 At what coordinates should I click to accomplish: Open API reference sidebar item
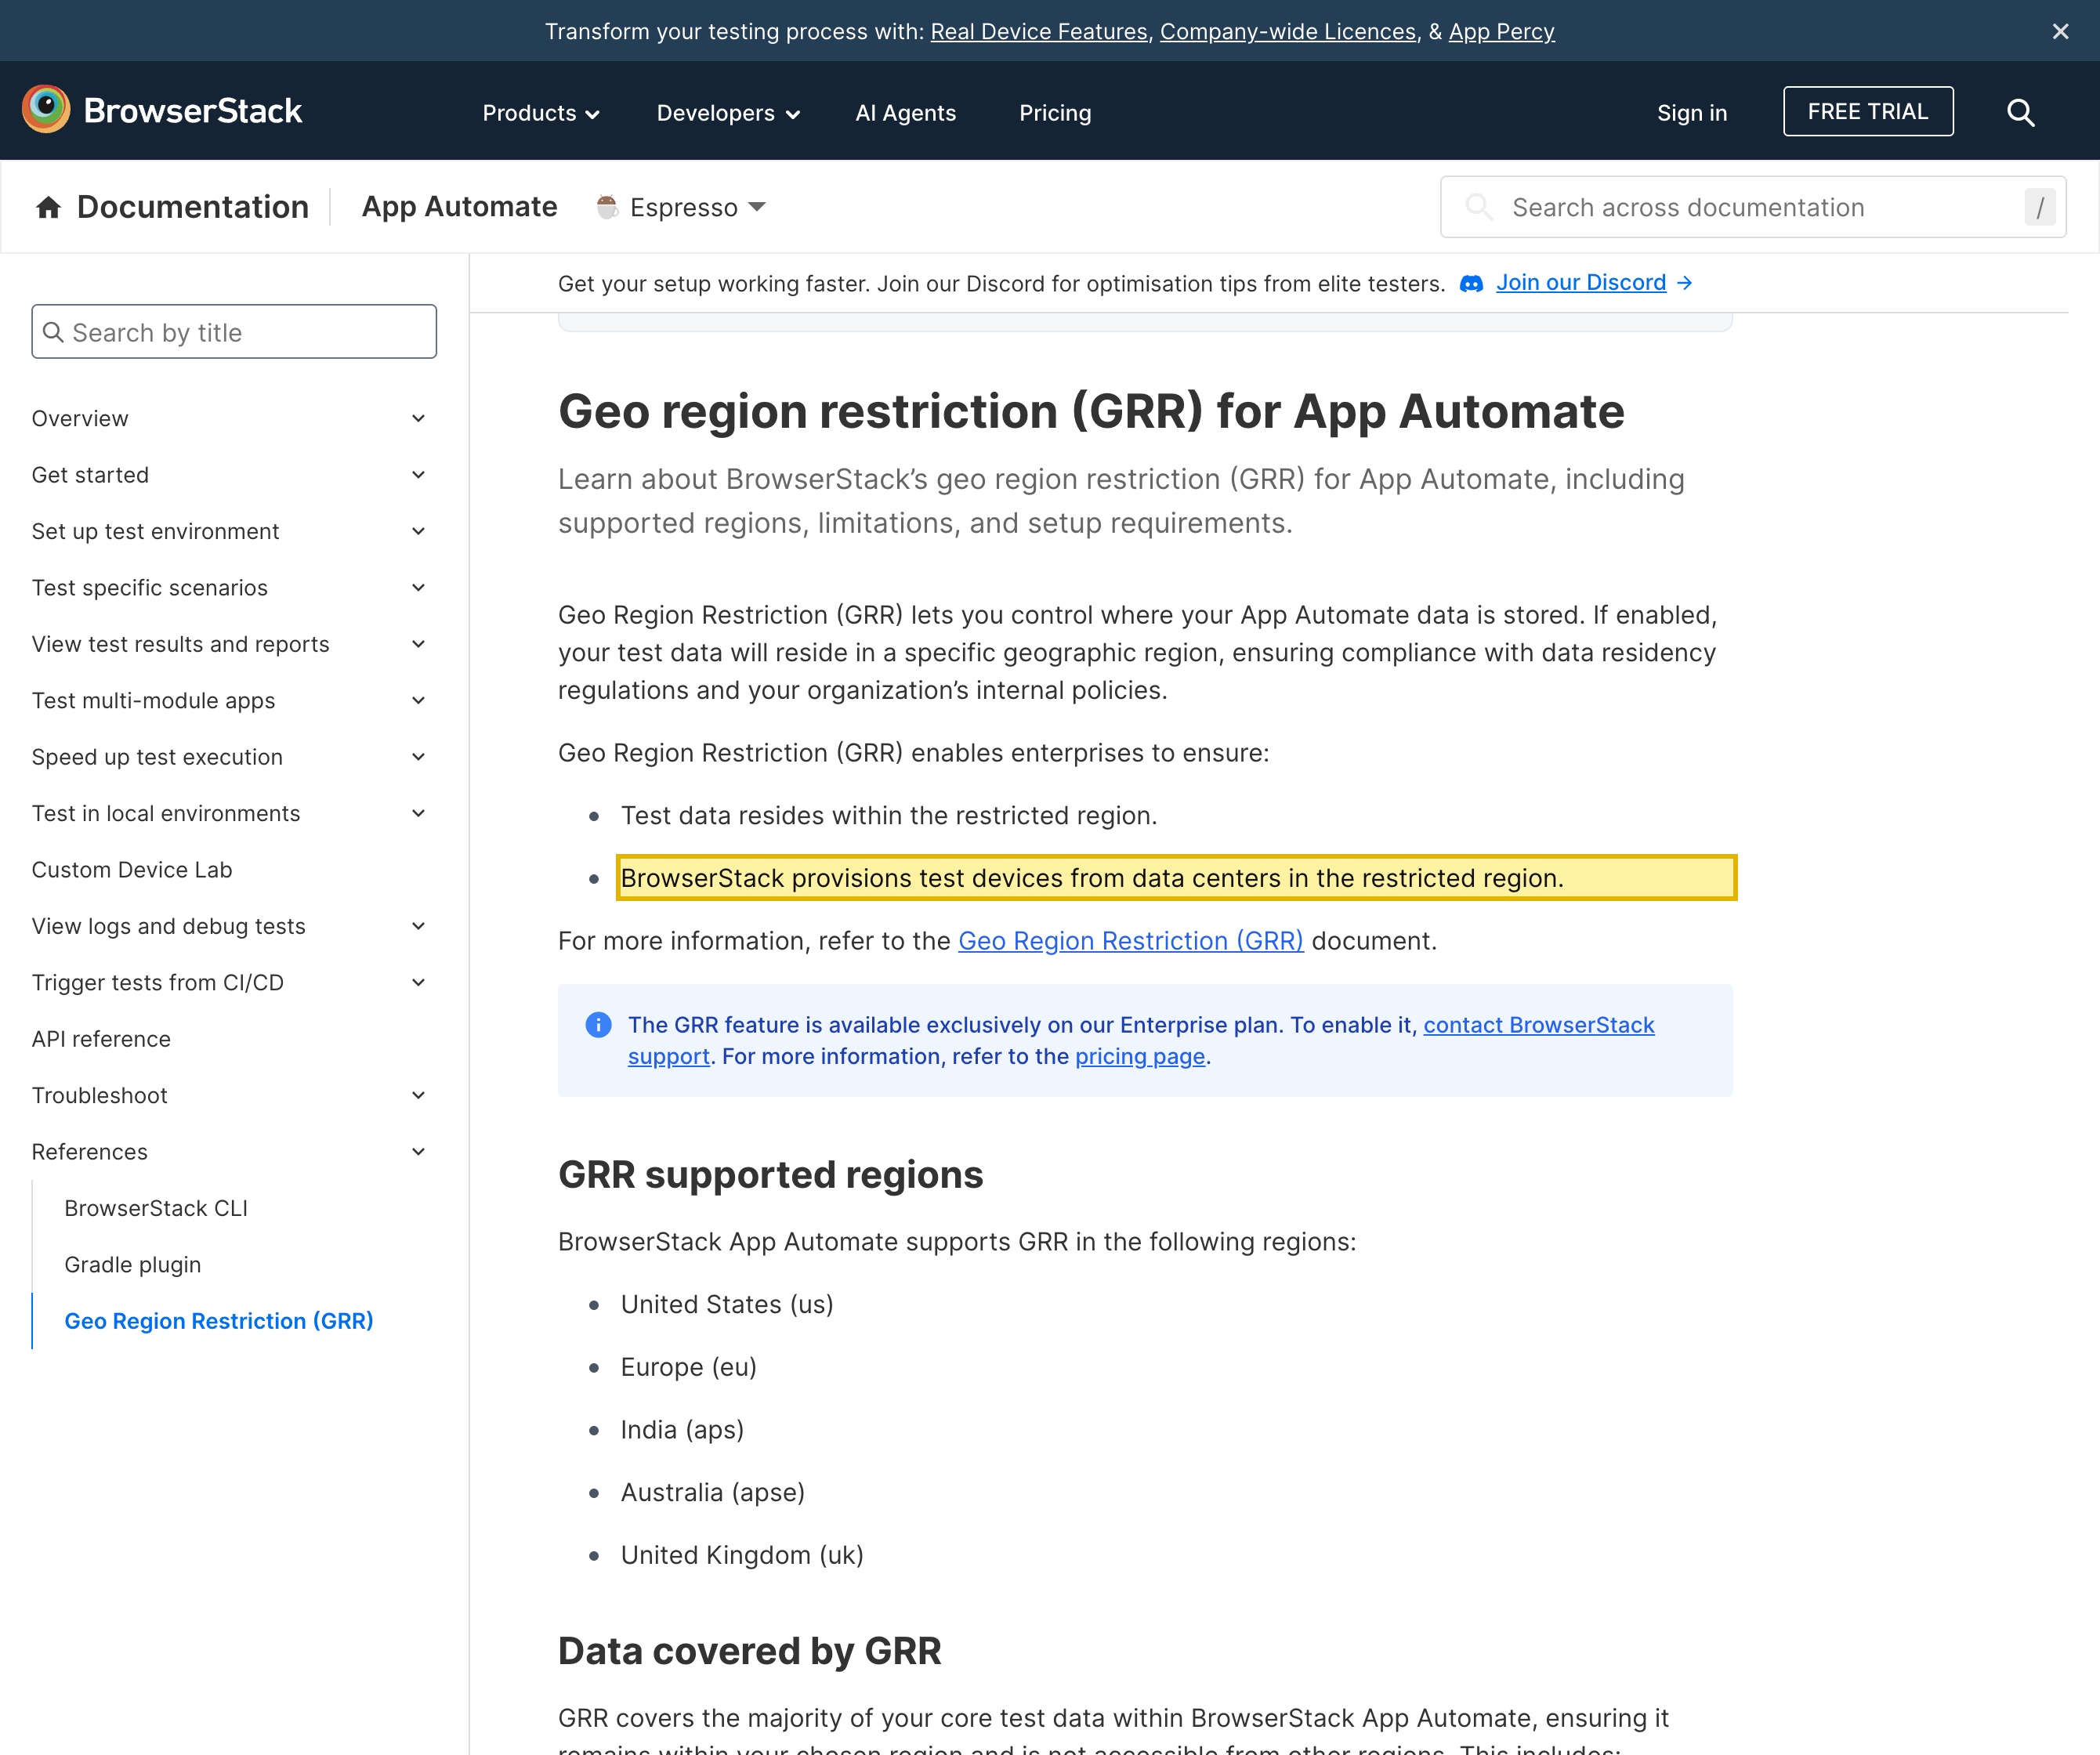point(101,1039)
